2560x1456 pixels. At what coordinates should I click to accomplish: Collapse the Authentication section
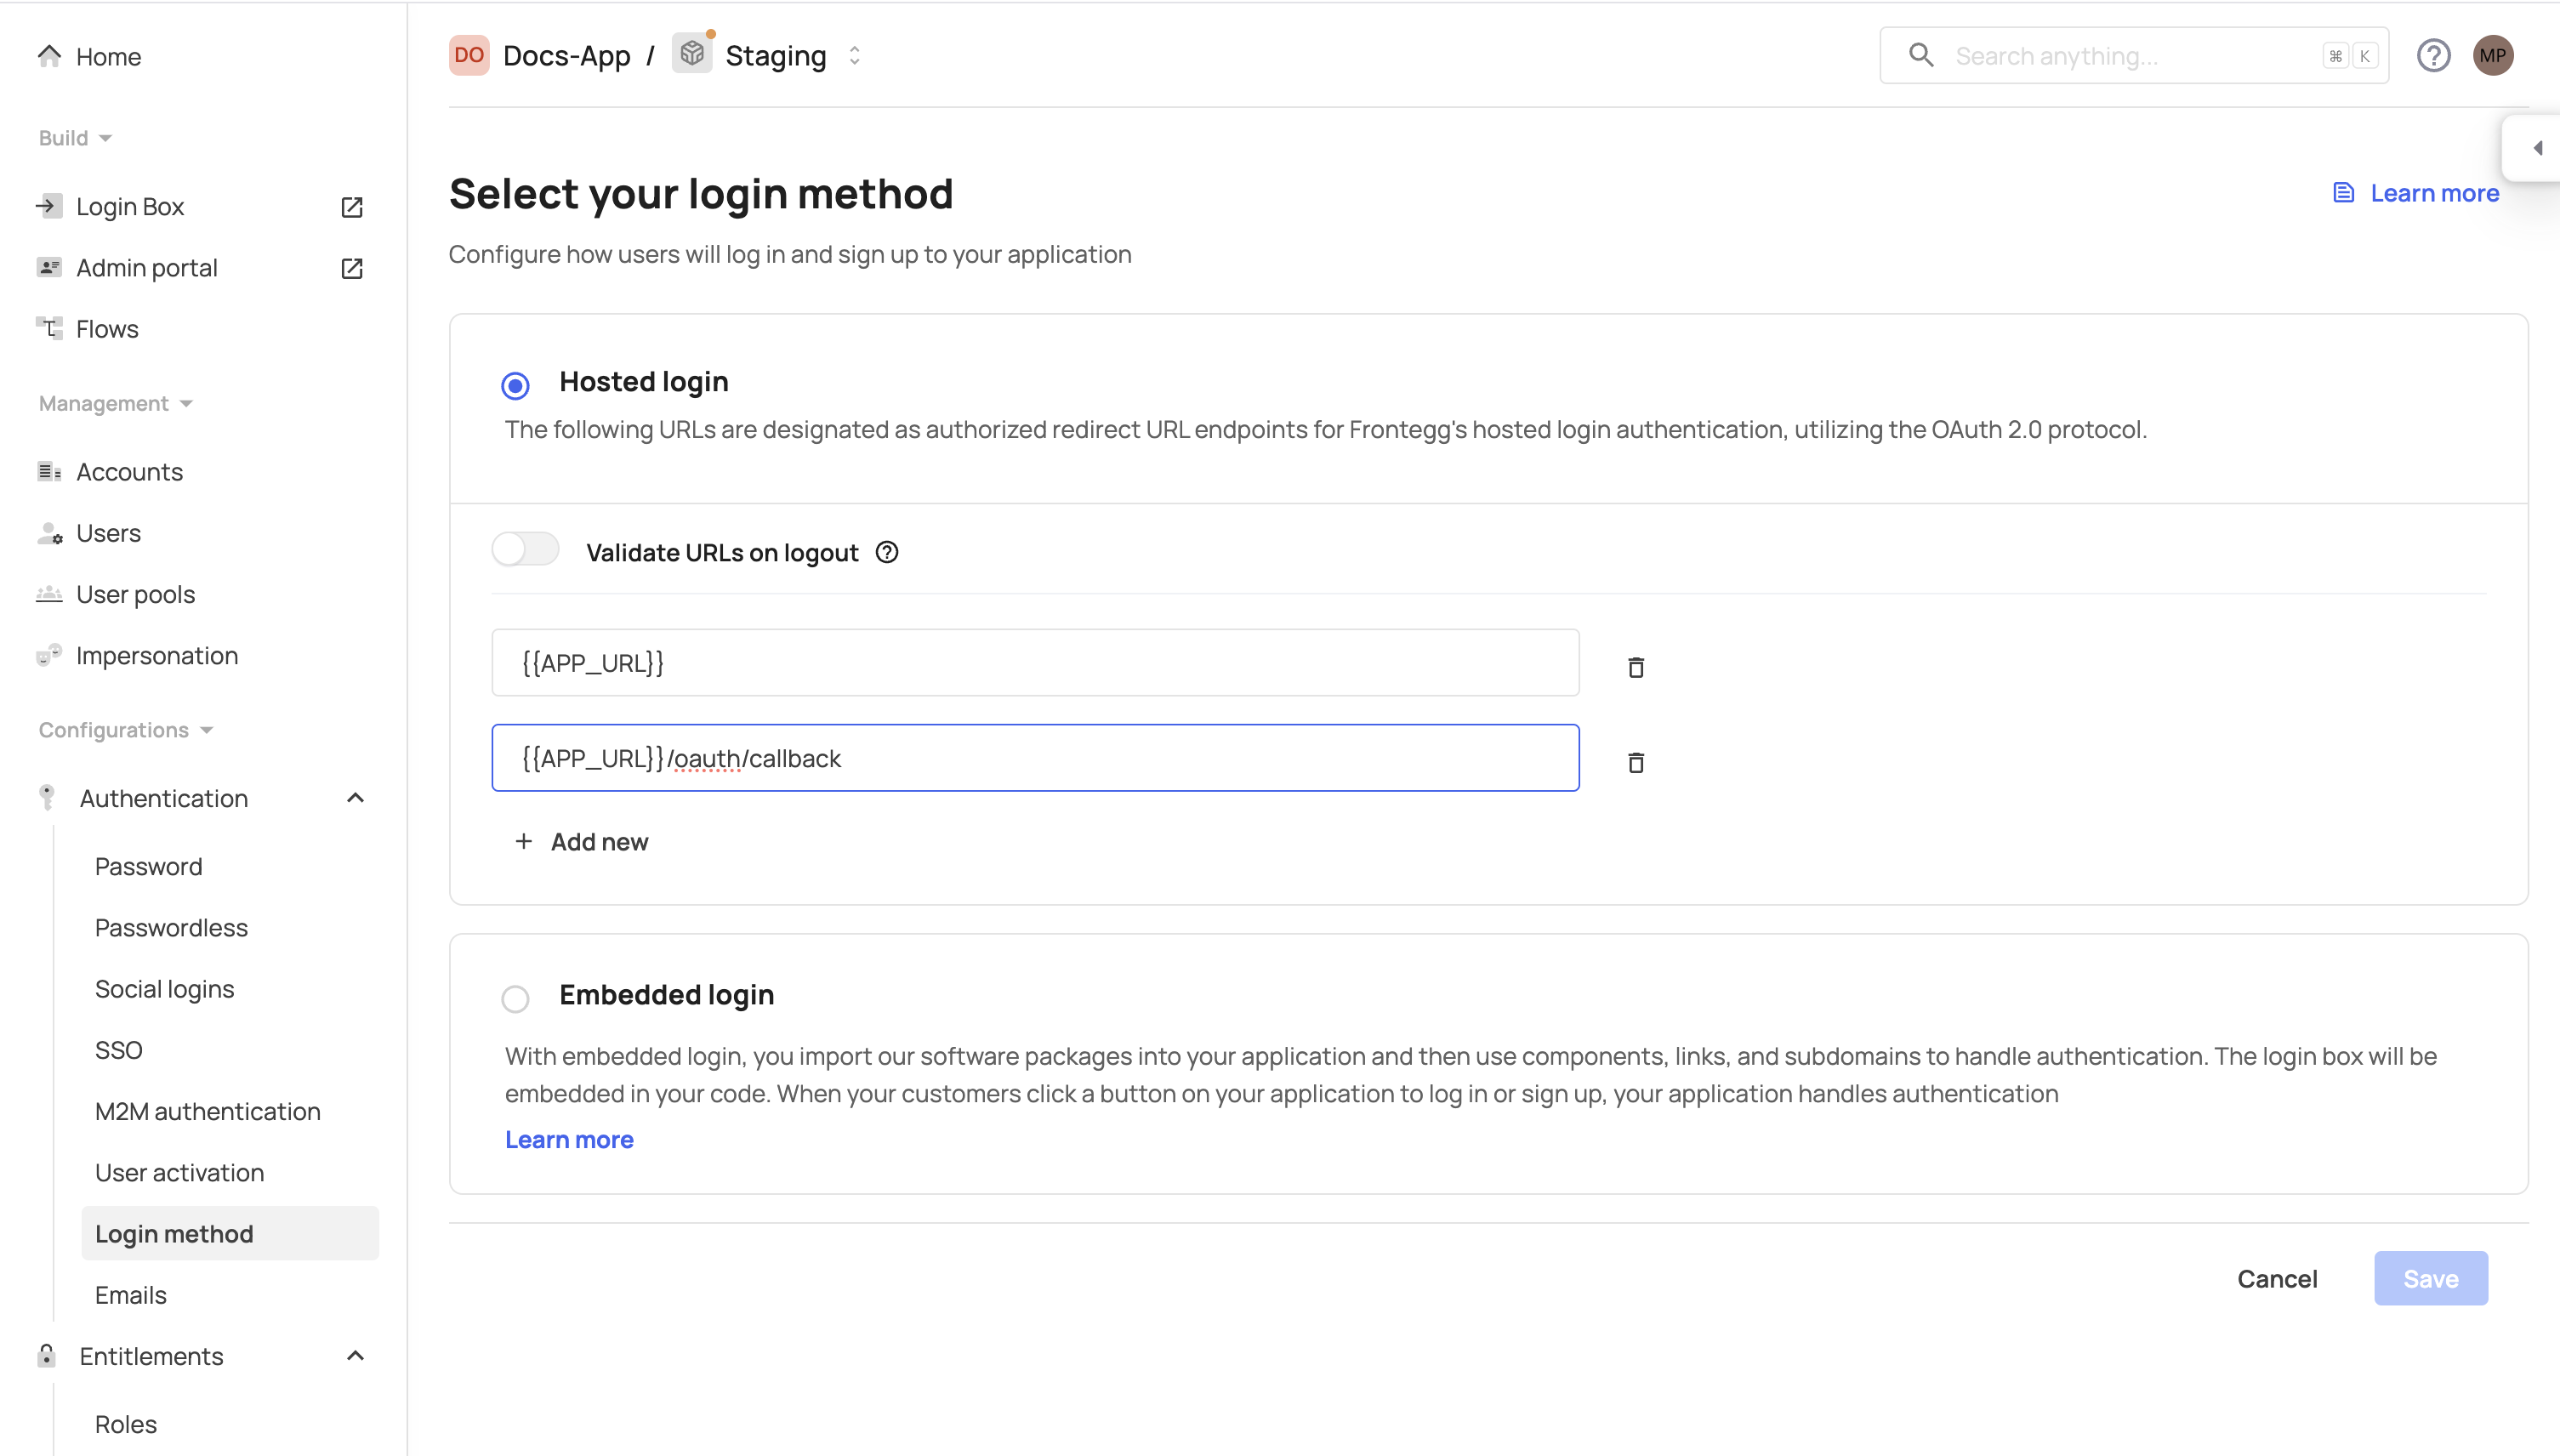tap(355, 798)
